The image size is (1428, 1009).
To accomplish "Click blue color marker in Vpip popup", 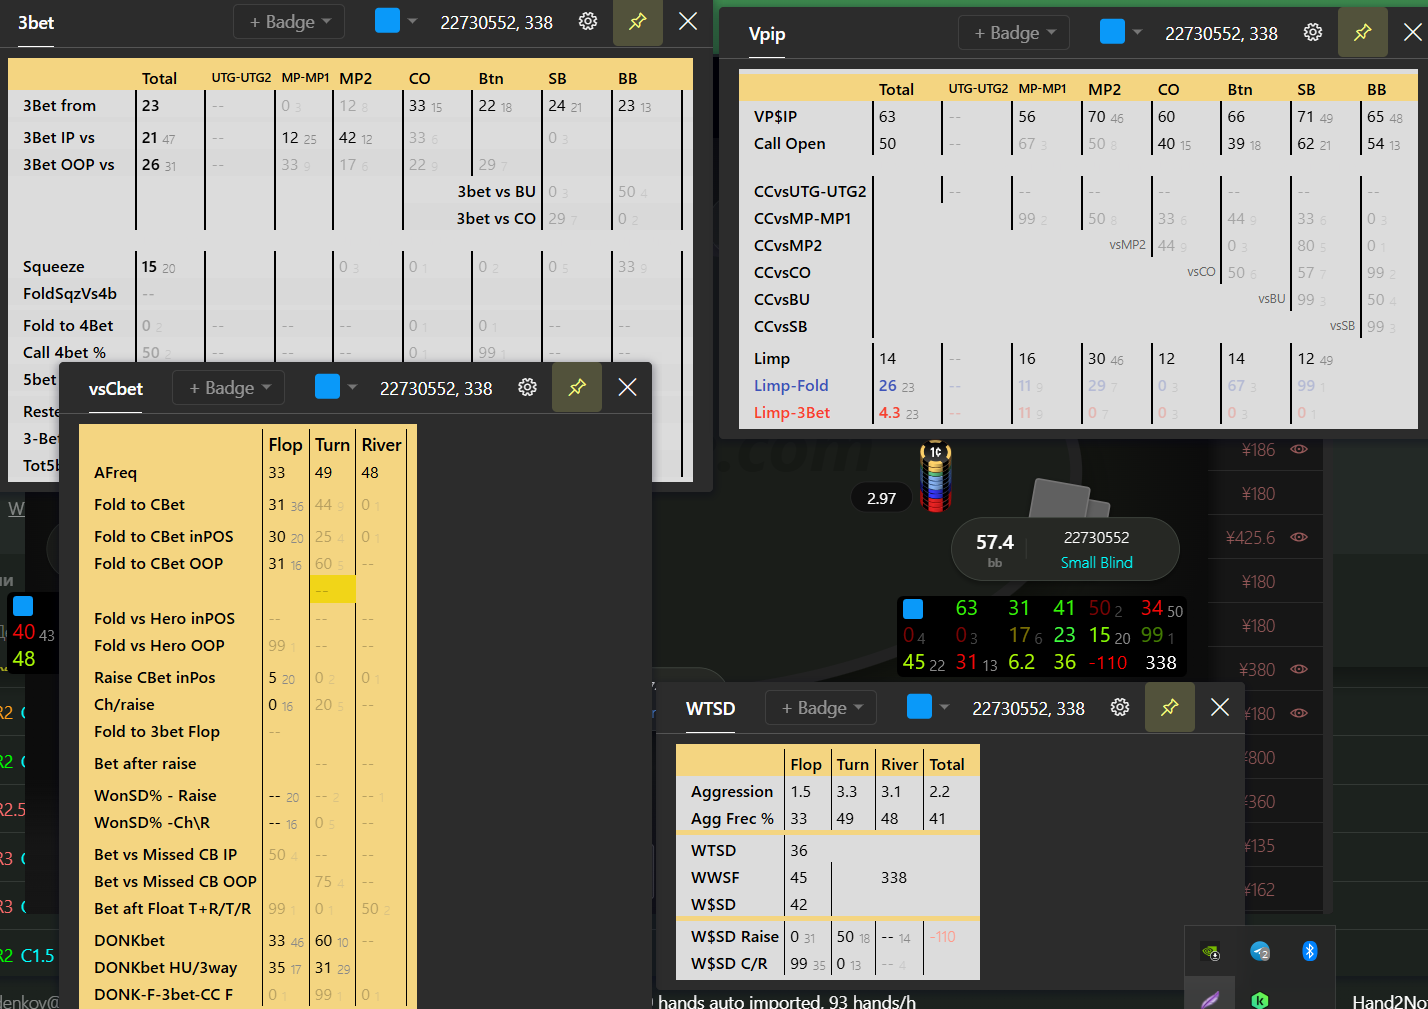I will coord(1112,32).
